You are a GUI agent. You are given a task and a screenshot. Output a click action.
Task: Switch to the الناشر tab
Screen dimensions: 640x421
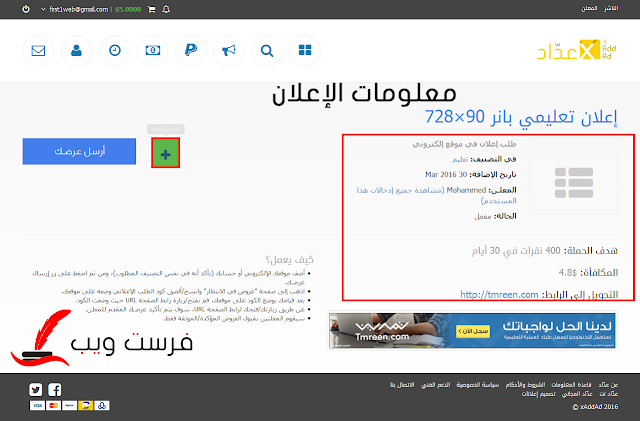(x=611, y=9)
